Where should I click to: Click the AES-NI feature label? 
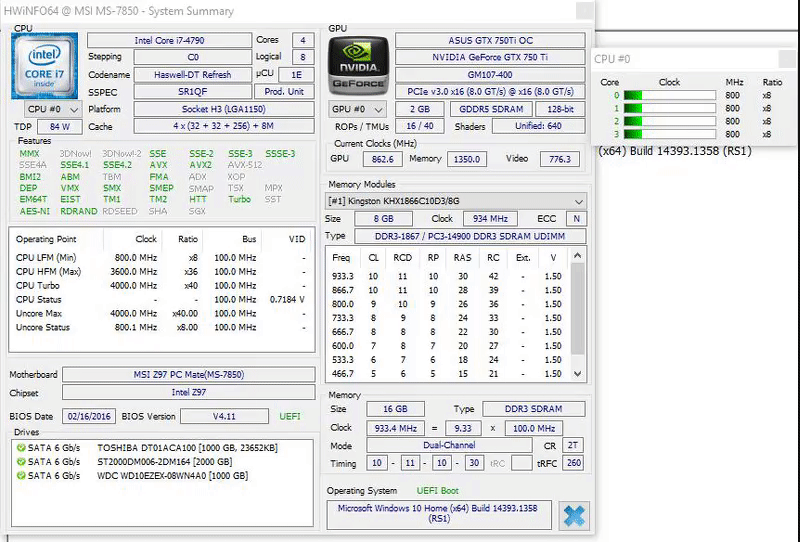click(35, 211)
